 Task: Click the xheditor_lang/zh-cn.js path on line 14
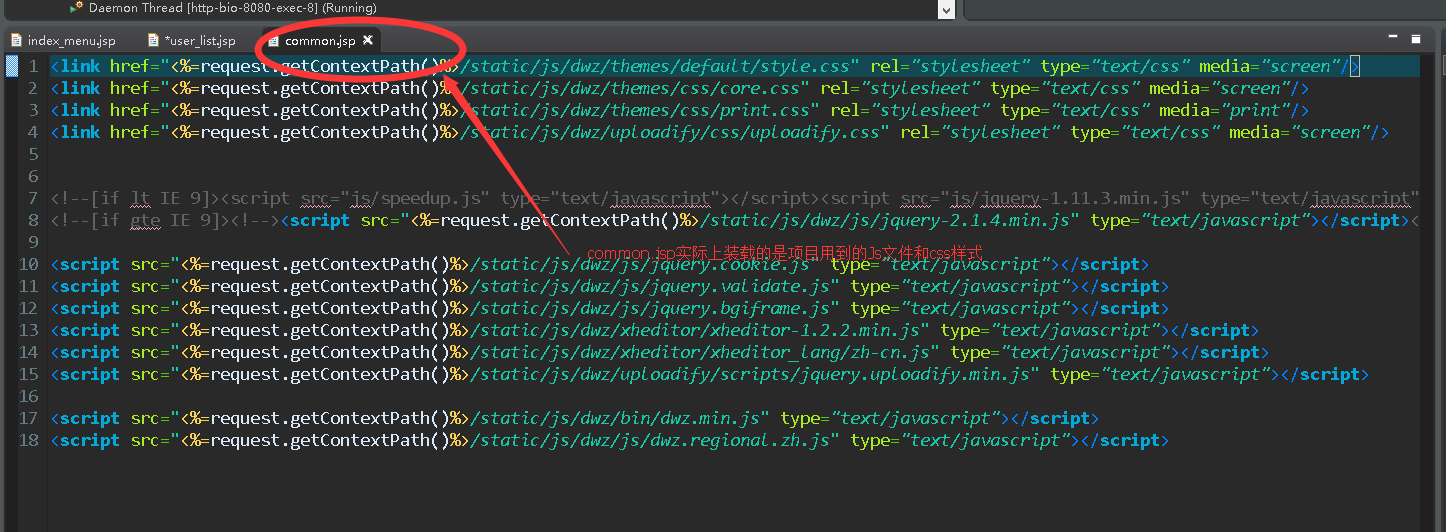tap(700, 352)
